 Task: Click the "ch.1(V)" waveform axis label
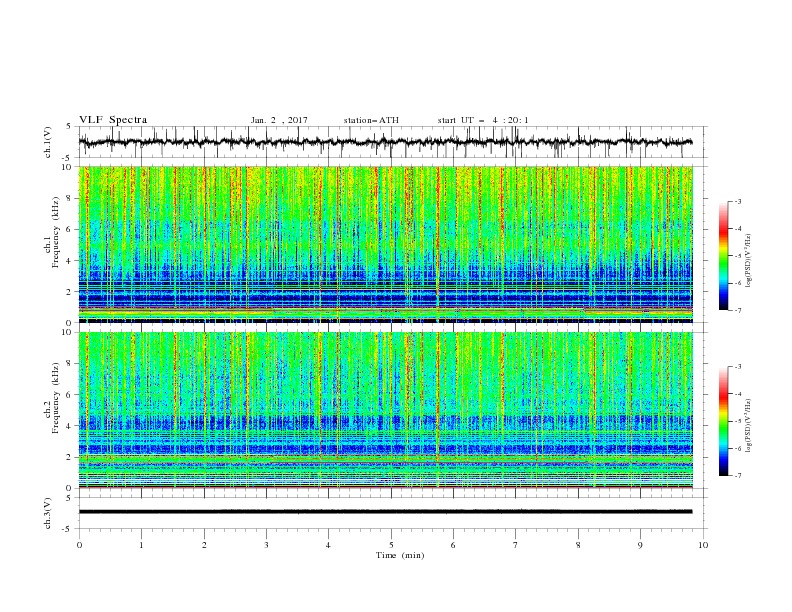[x=48, y=142]
